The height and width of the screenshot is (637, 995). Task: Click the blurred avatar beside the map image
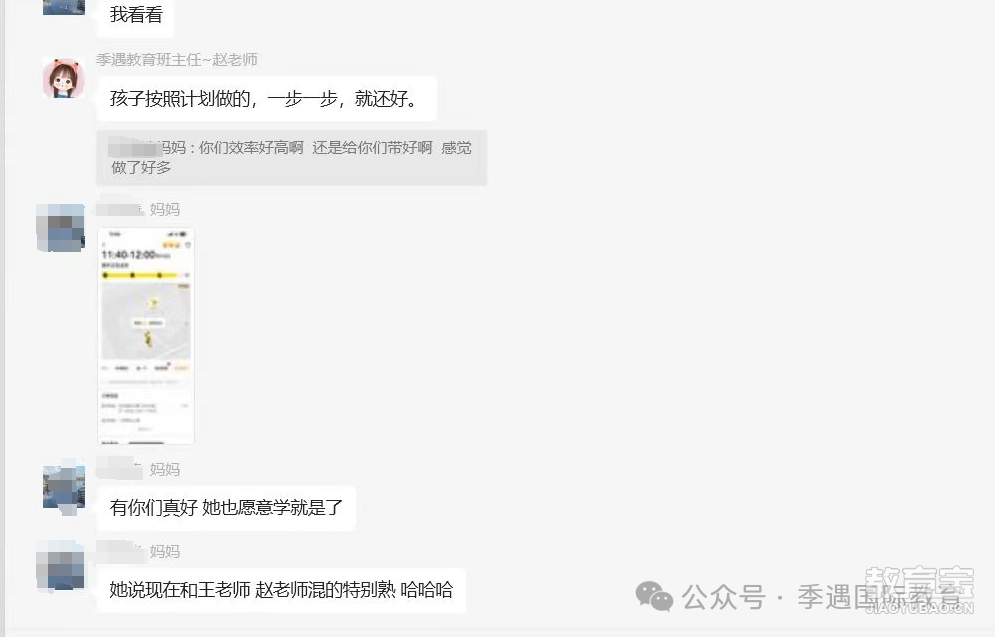click(60, 228)
